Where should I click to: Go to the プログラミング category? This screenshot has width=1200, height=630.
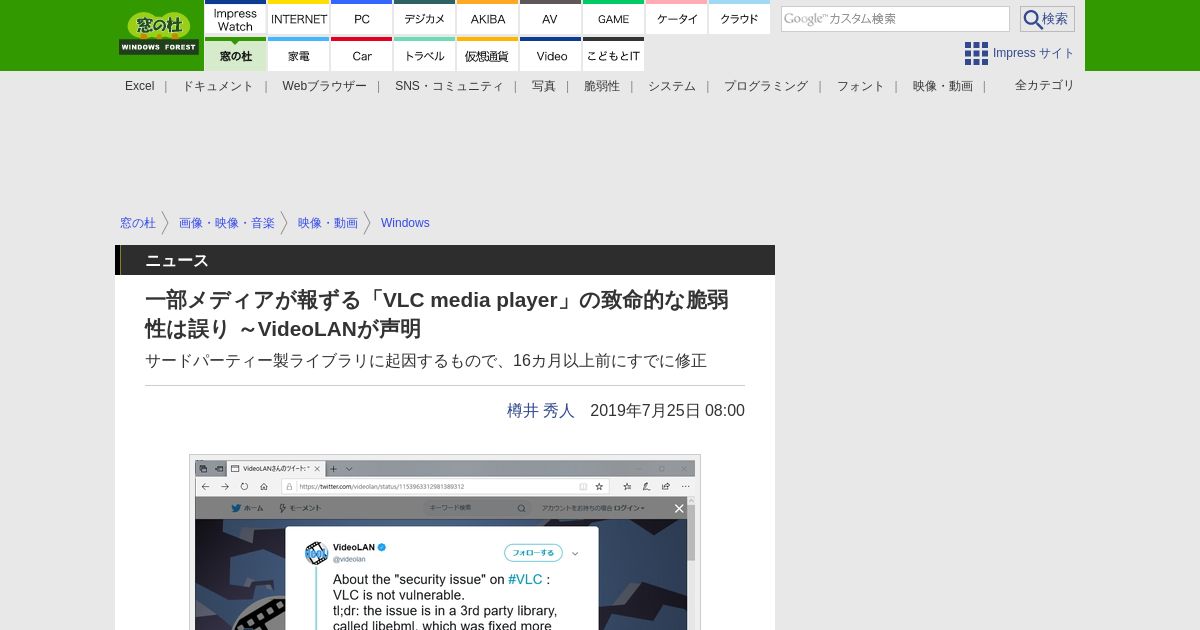(766, 86)
